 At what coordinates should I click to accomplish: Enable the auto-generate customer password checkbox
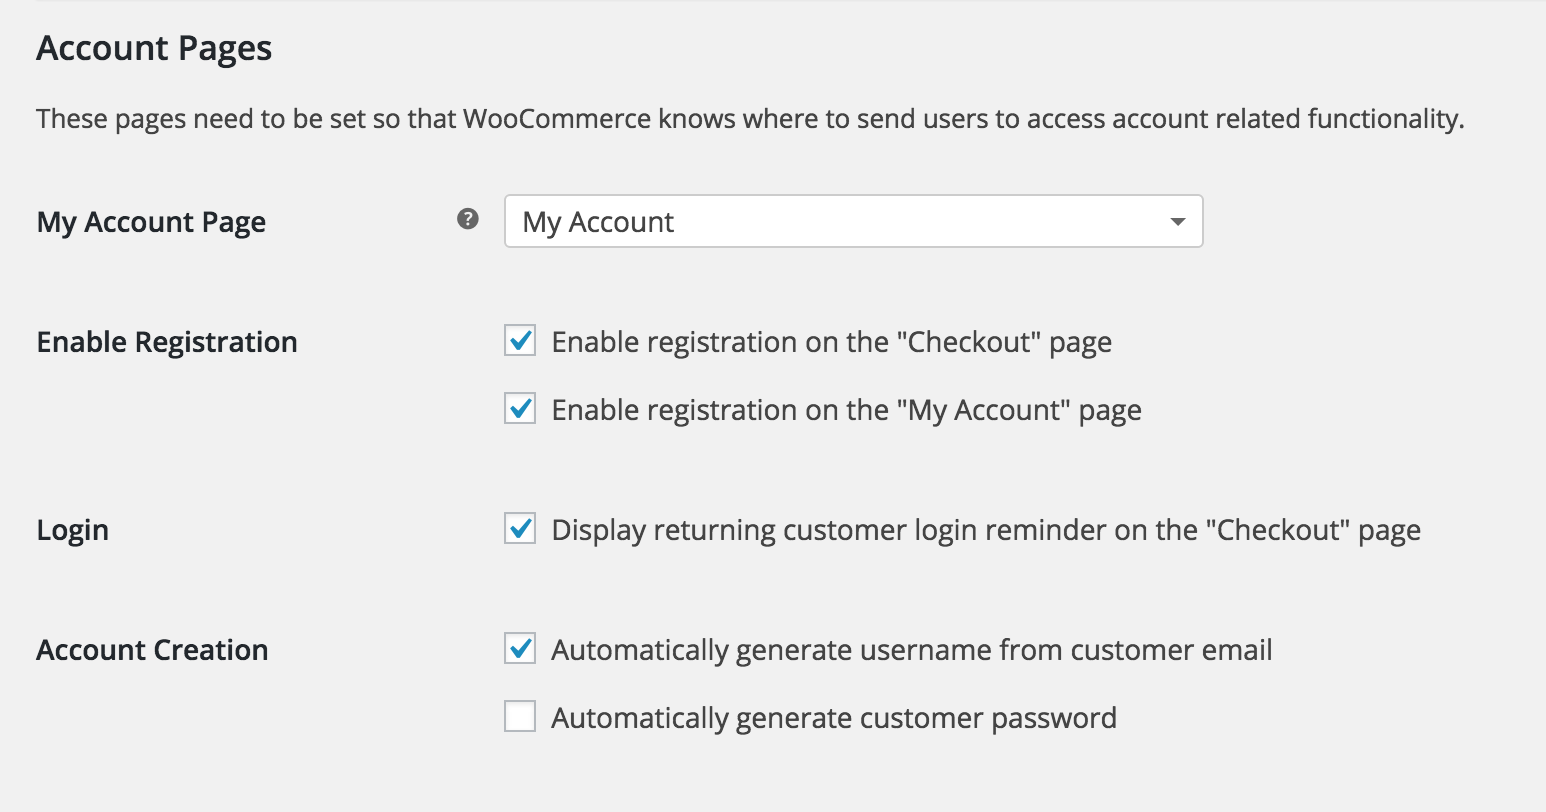[520, 717]
